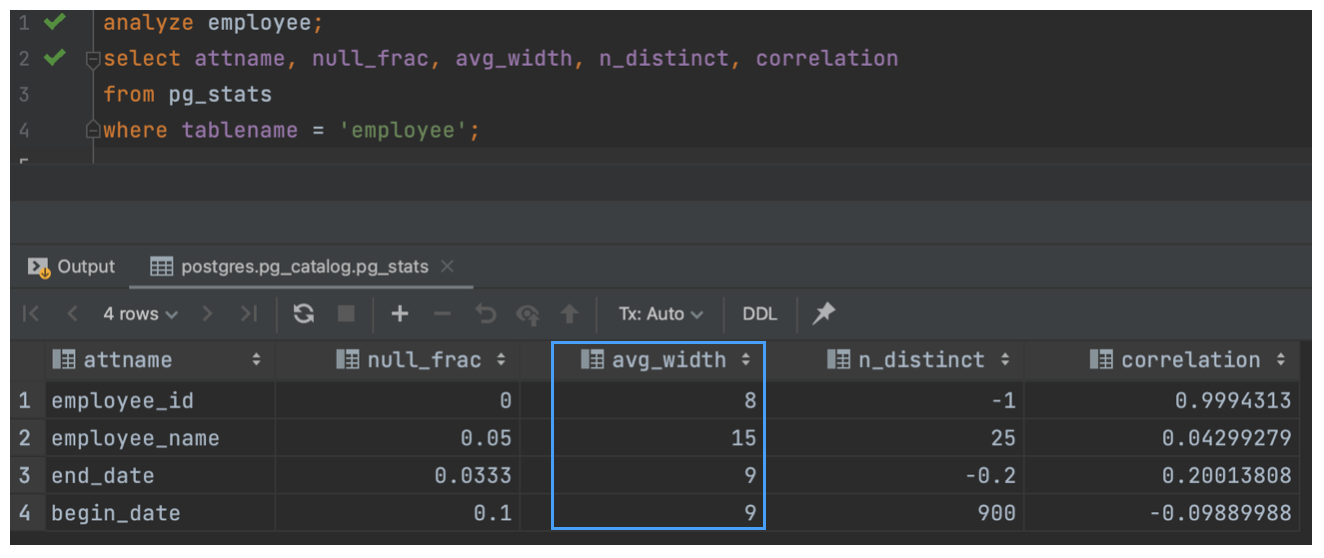Click row number 3 in results grid

(26, 476)
